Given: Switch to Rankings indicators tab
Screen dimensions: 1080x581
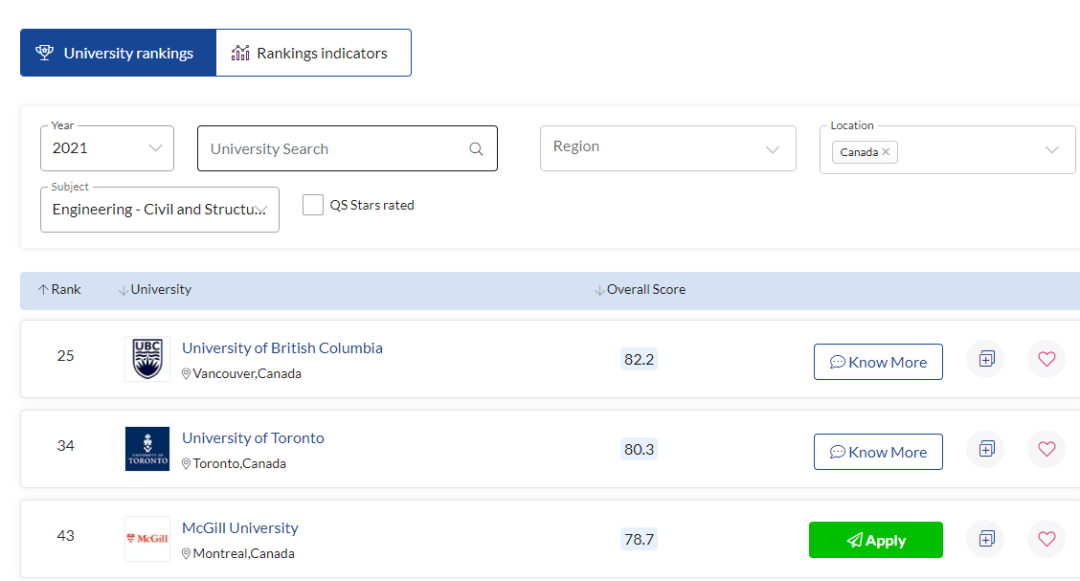Looking at the screenshot, I should coord(313,53).
